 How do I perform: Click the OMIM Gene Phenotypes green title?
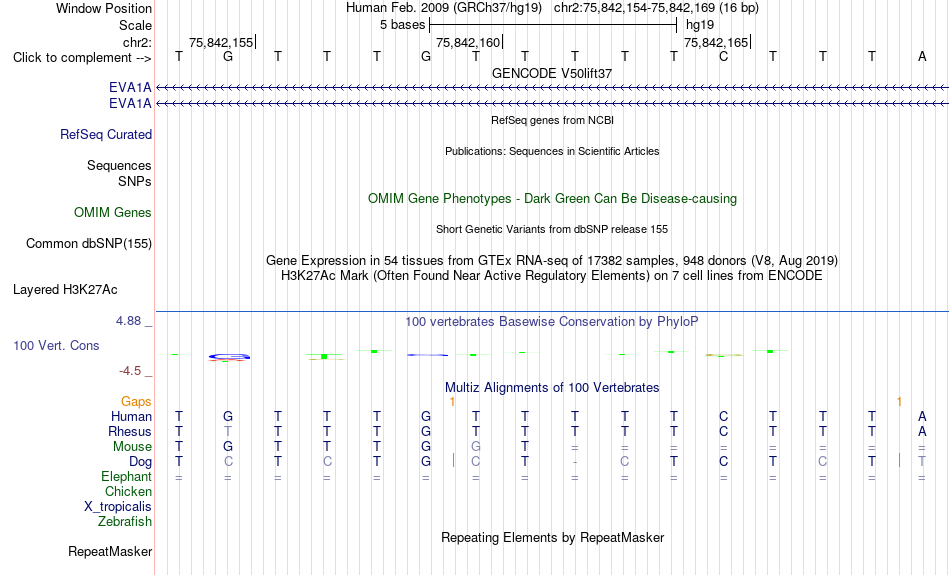click(x=552, y=199)
